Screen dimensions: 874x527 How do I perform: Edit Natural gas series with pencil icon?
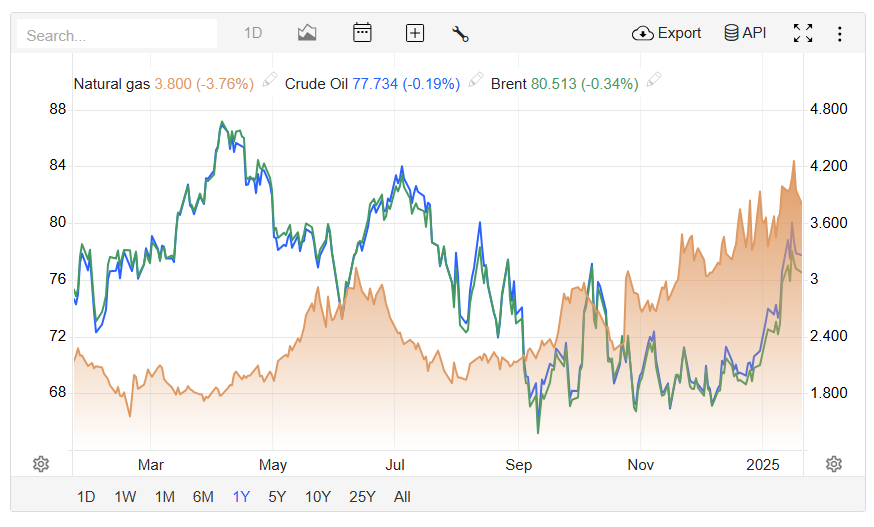point(269,82)
